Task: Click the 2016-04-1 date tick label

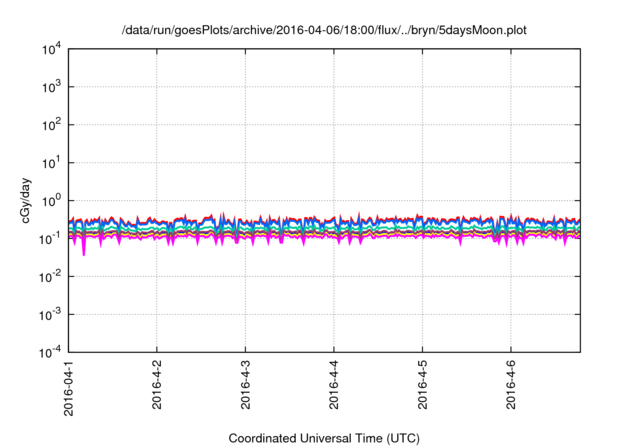Action: point(69,388)
